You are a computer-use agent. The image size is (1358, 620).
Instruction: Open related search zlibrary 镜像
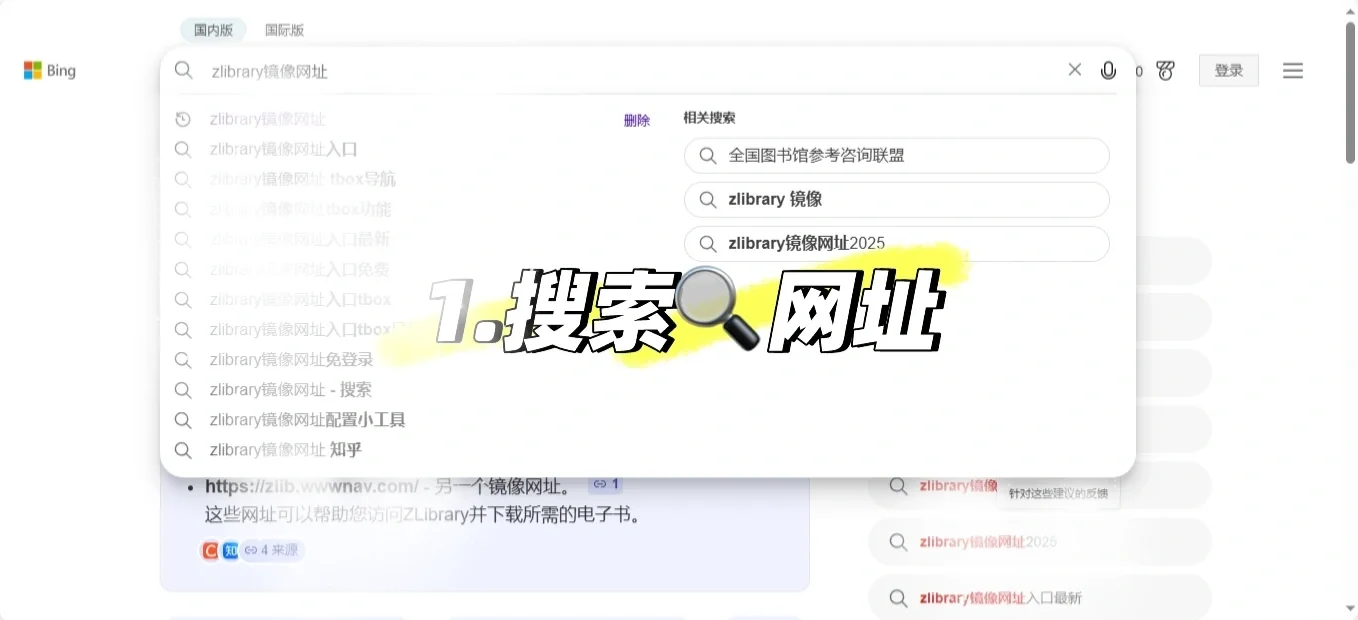897,199
